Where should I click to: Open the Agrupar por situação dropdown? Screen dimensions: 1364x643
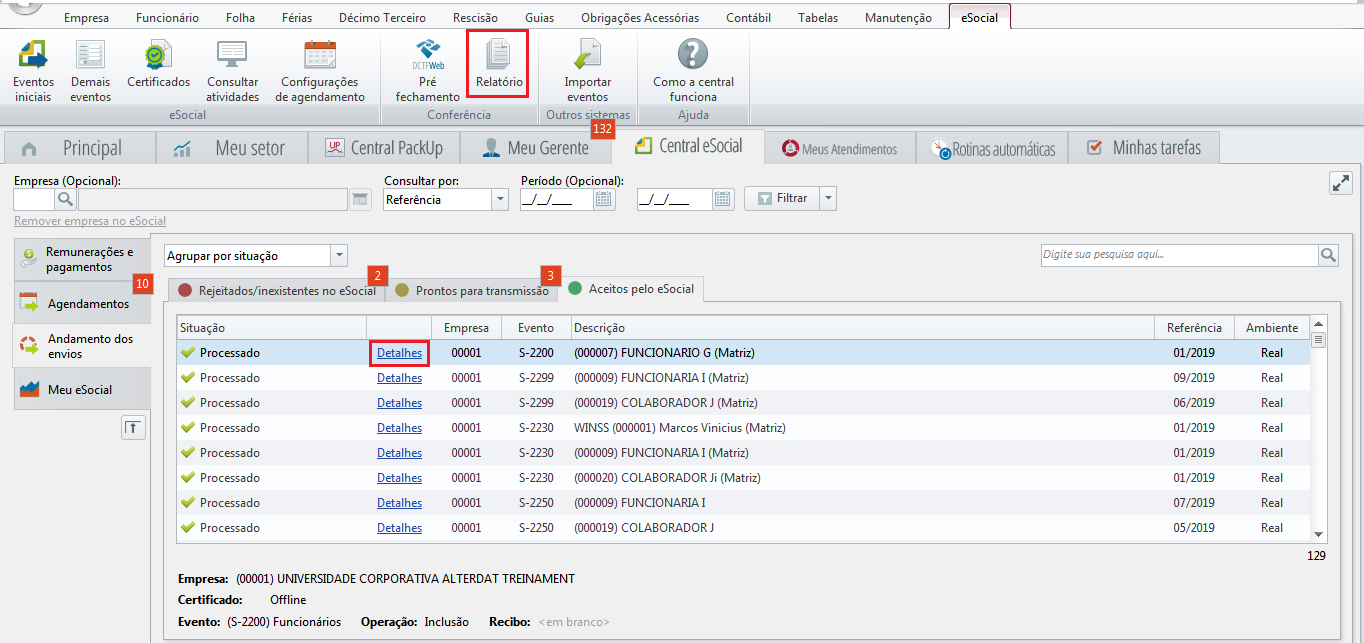(x=338, y=256)
